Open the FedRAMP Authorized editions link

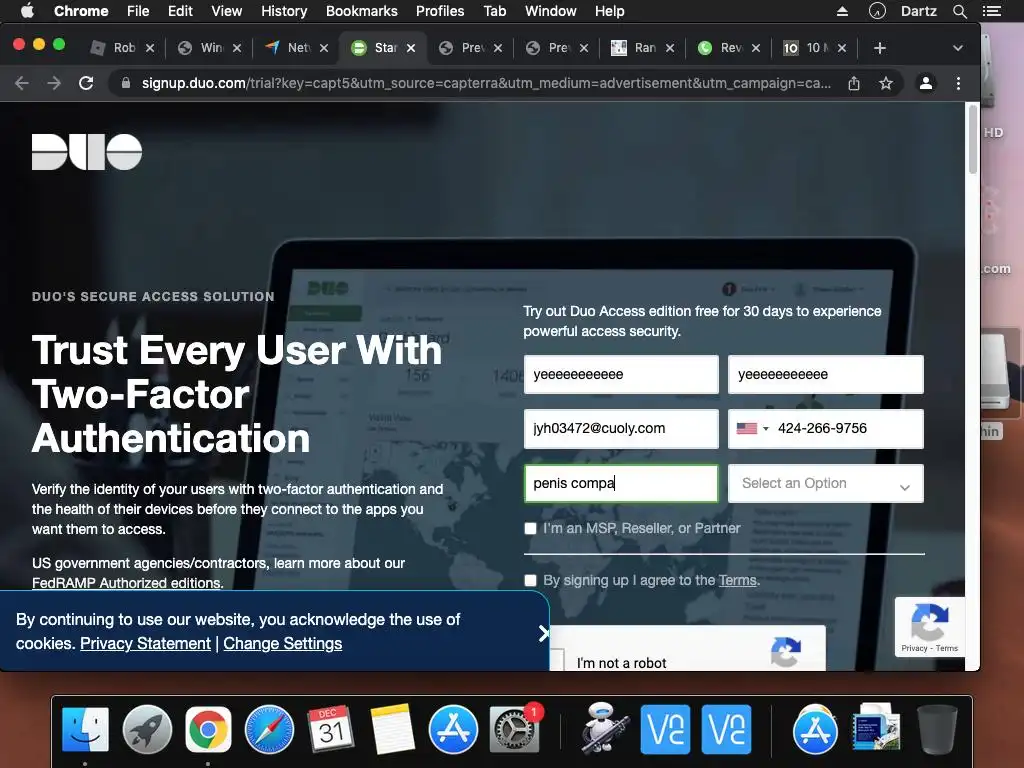tap(127, 583)
